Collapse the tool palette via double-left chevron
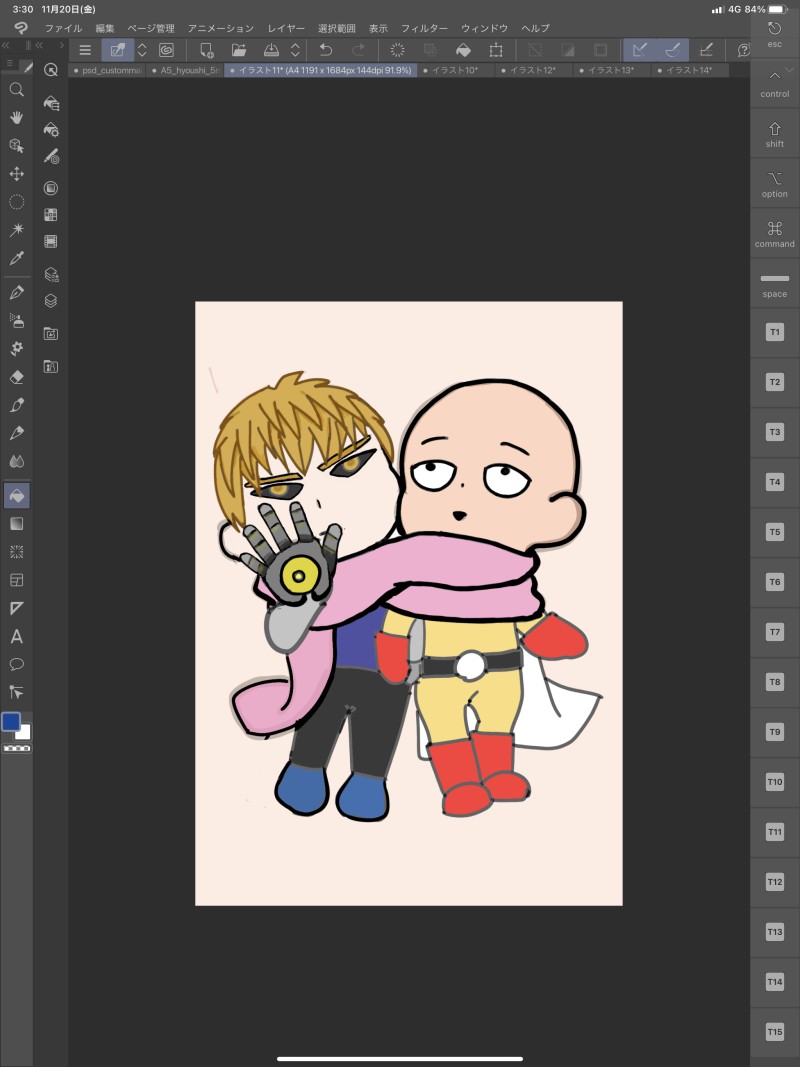 5,46
